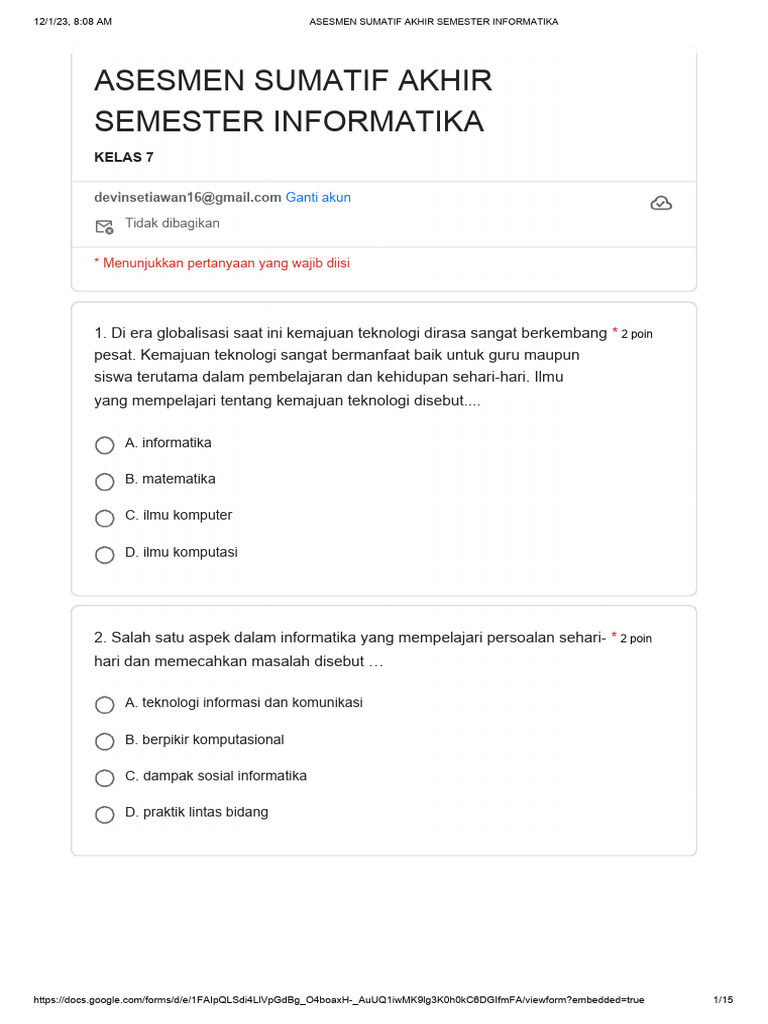This screenshot has height=1024, width=768.
Task: Click the not-shared email icon
Action: coord(104,226)
